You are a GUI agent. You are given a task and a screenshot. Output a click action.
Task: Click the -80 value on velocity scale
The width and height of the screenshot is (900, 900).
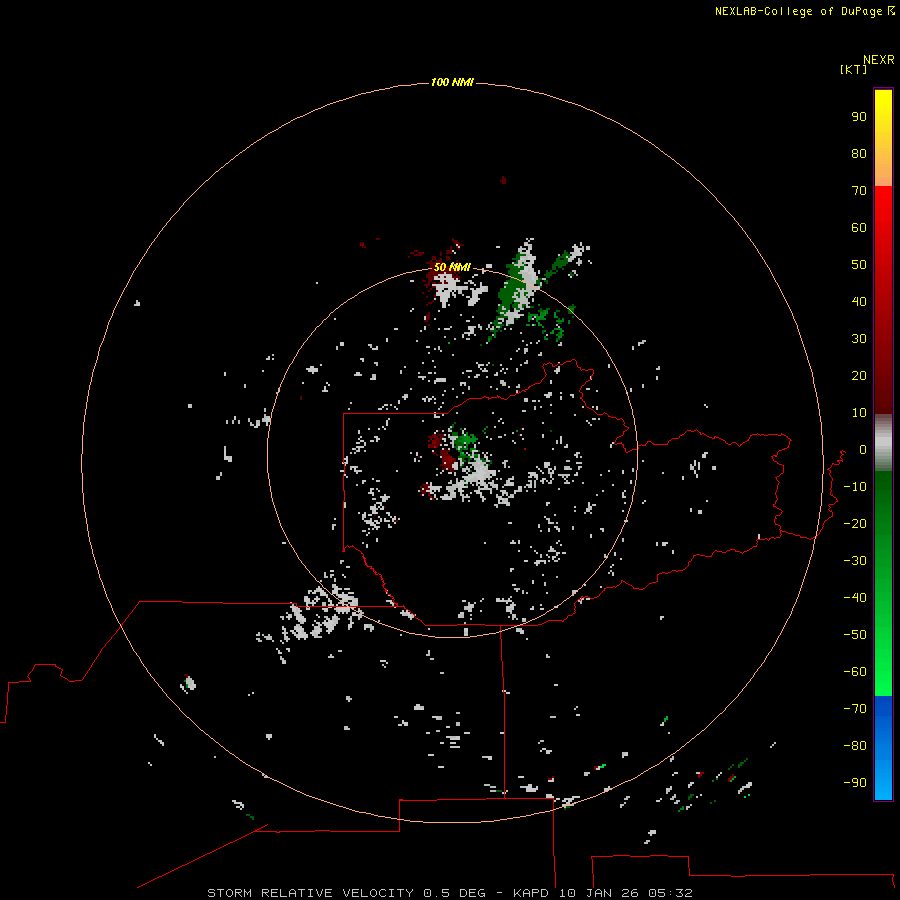tap(855, 746)
